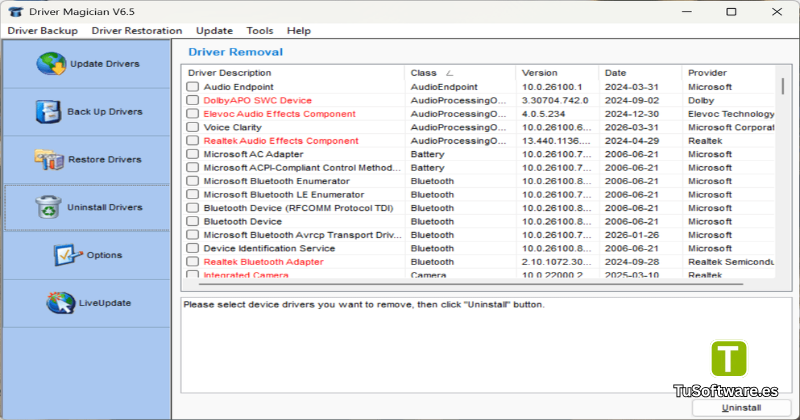Sort list by Provider column header
The image size is (800, 420).
coord(729,73)
